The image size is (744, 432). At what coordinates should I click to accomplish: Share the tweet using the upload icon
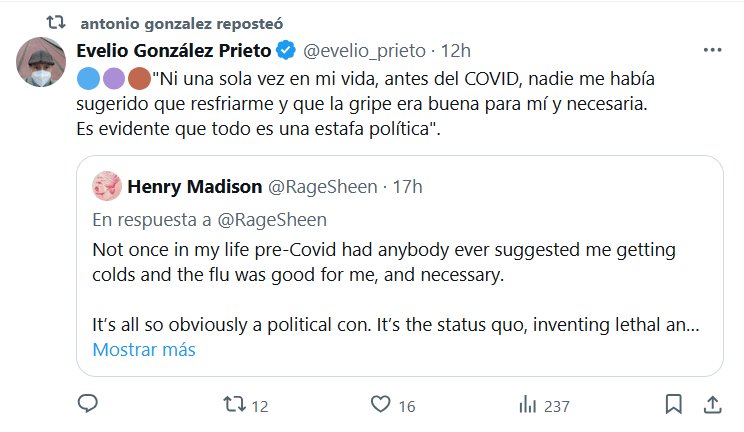[x=712, y=405]
